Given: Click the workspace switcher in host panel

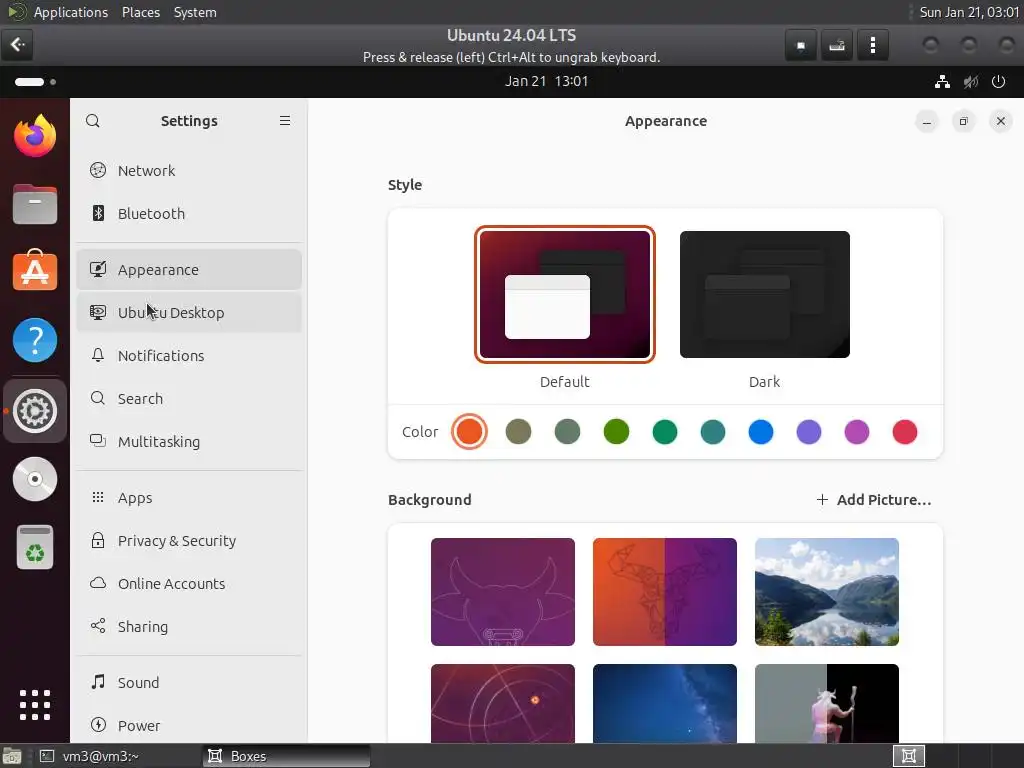Looking at the screenshot, I should [908, 756].
